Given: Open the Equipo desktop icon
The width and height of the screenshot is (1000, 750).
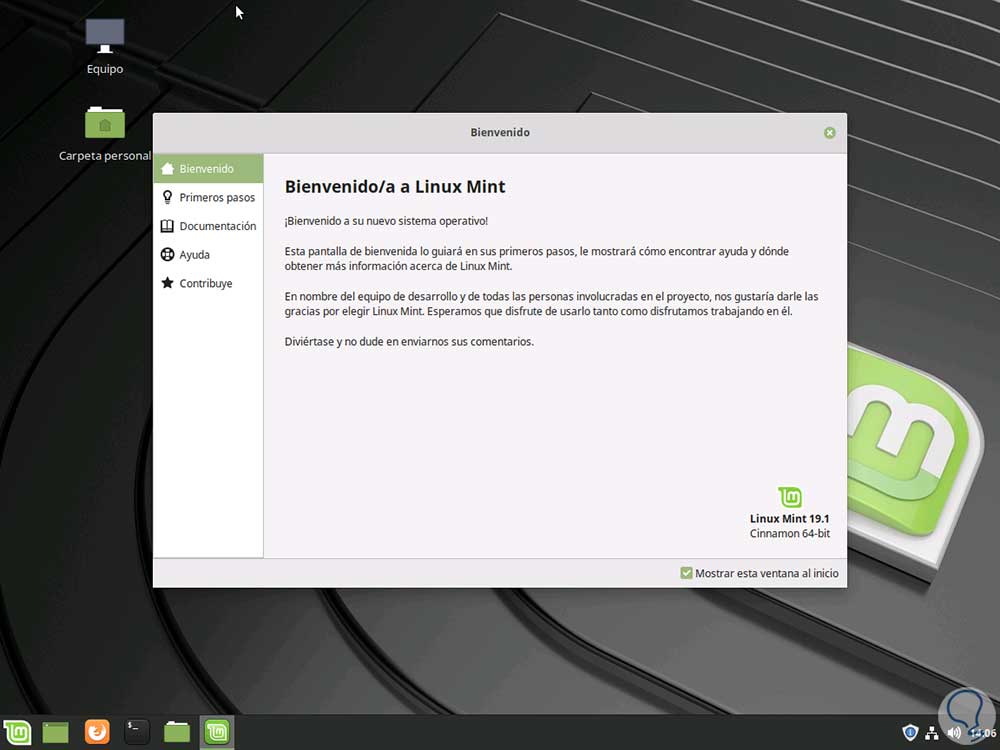Looking at the screenshot, I should [105, 47].
